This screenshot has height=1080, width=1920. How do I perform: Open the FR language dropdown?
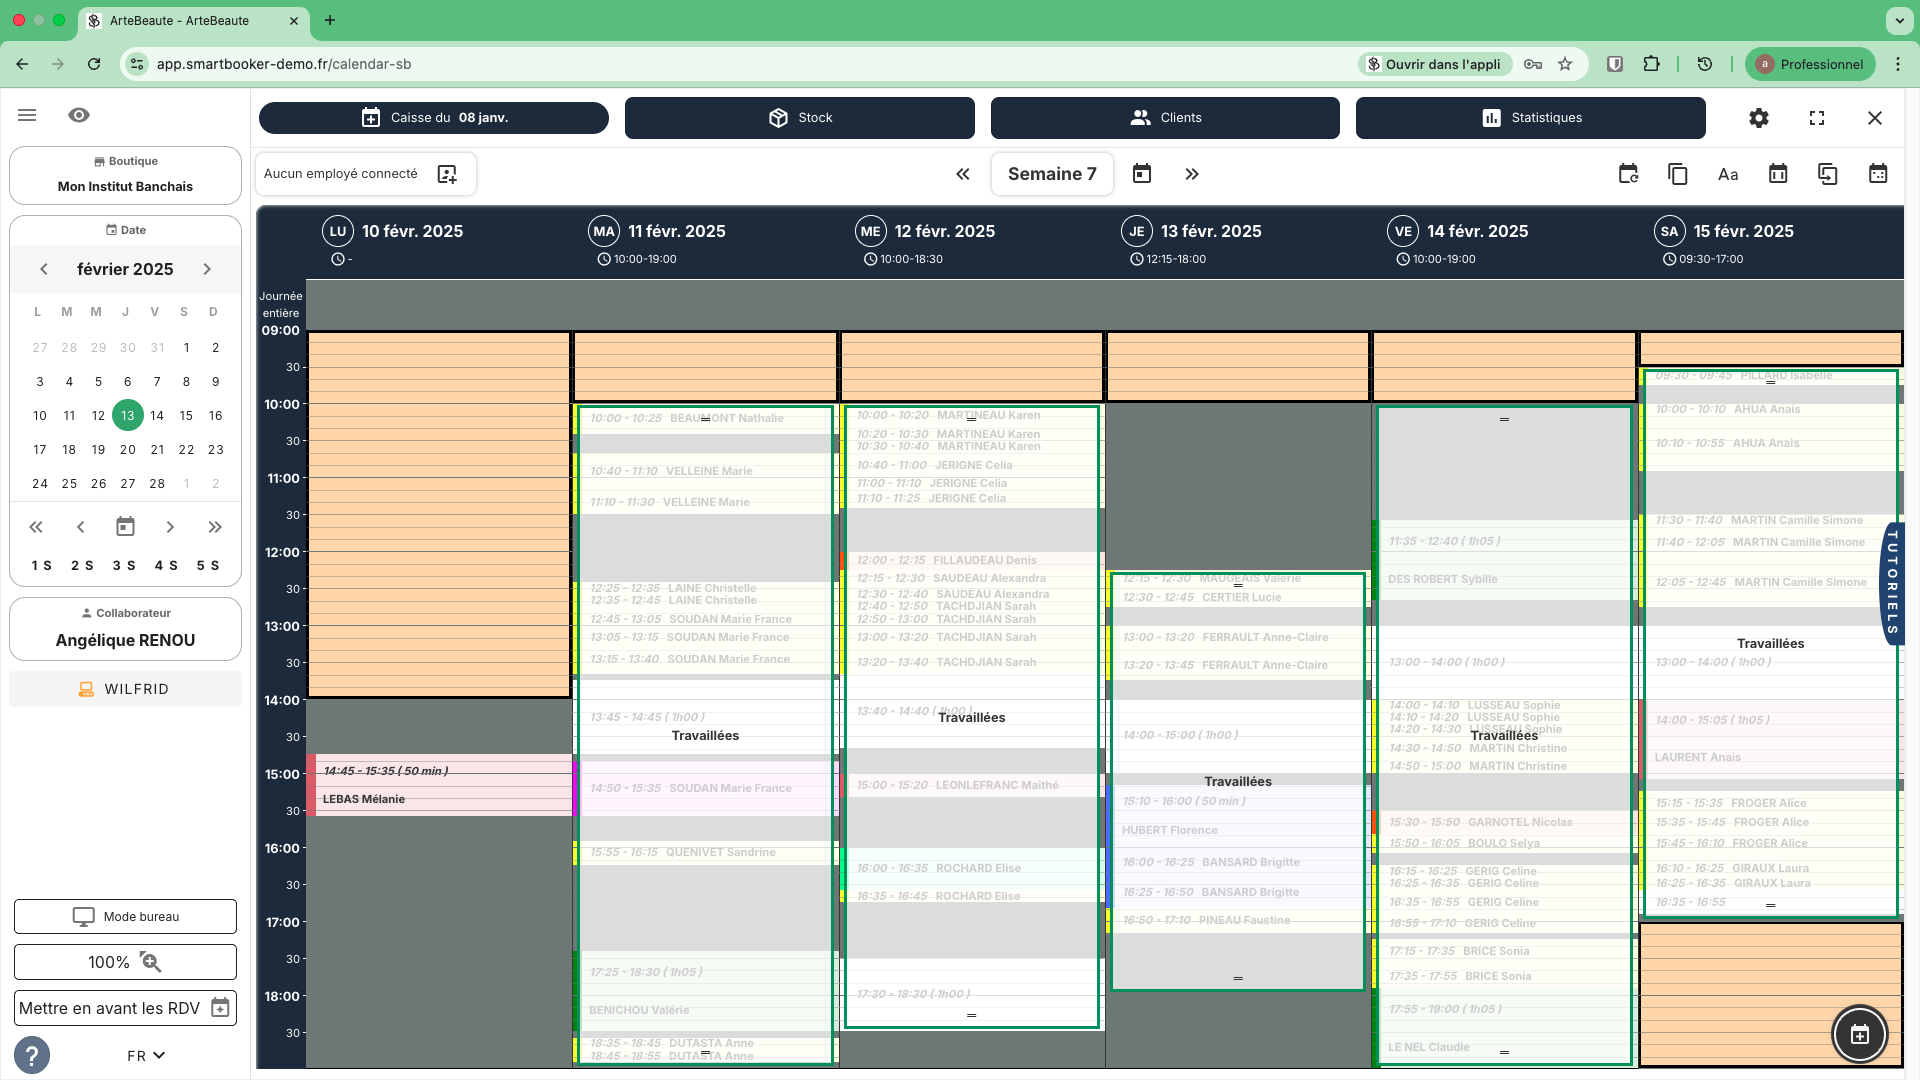pyautogui.click(x=146, y=1056)
